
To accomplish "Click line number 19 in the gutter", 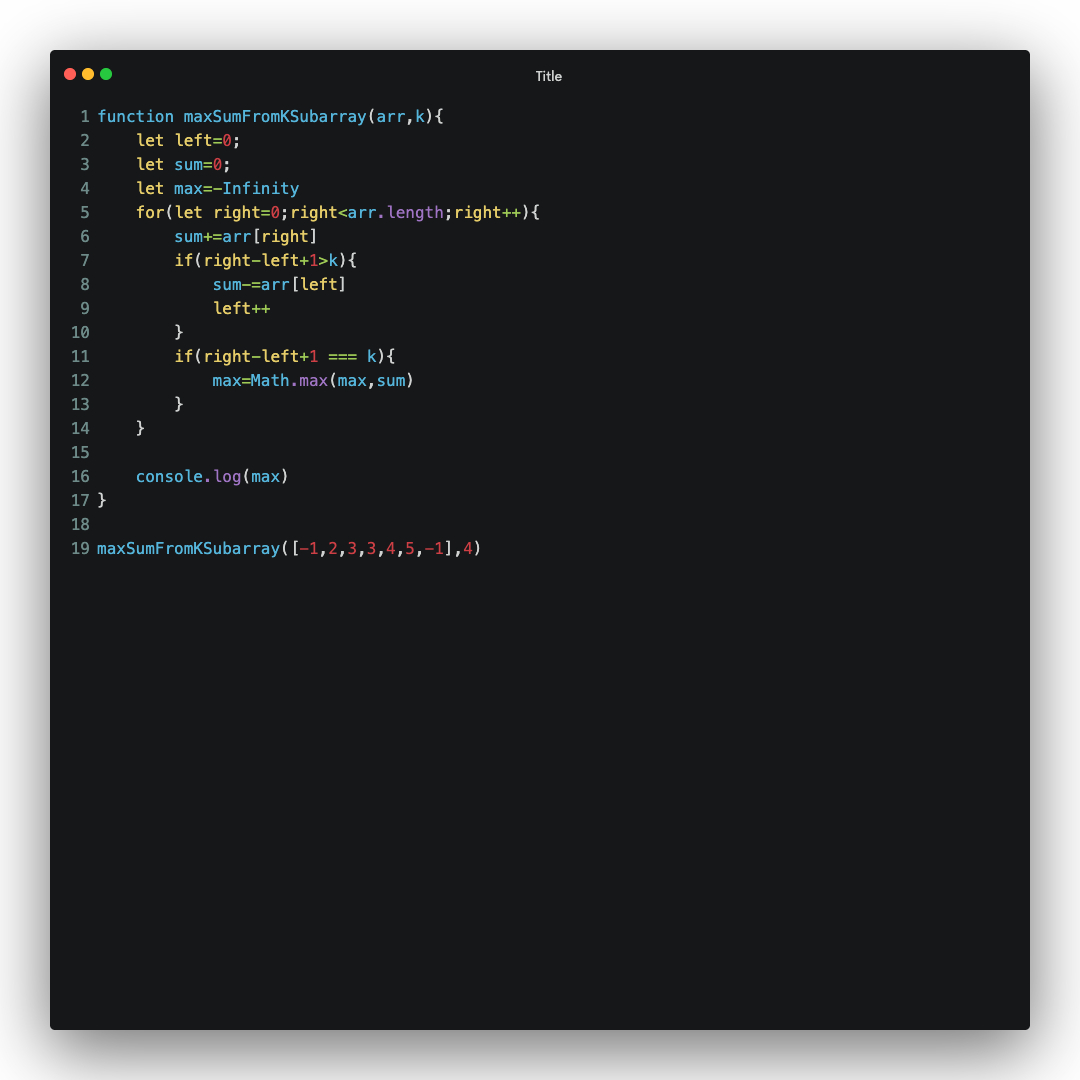I will click(x=81, y=549).
